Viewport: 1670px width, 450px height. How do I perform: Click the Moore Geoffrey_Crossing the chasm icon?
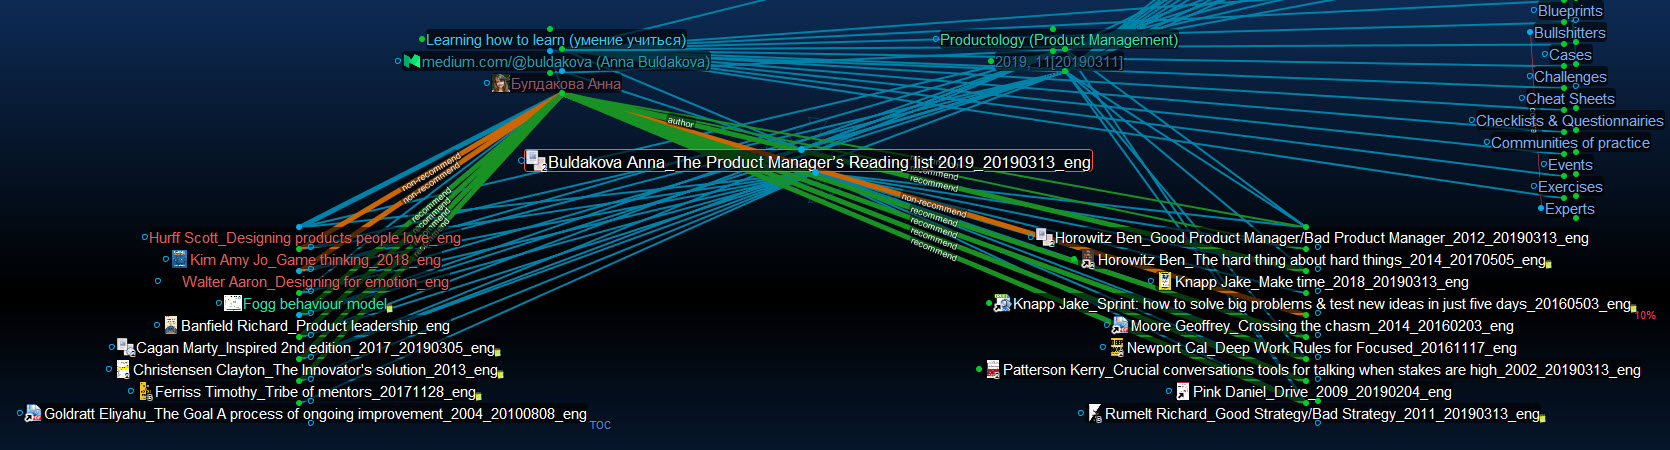pos(1120,326)
